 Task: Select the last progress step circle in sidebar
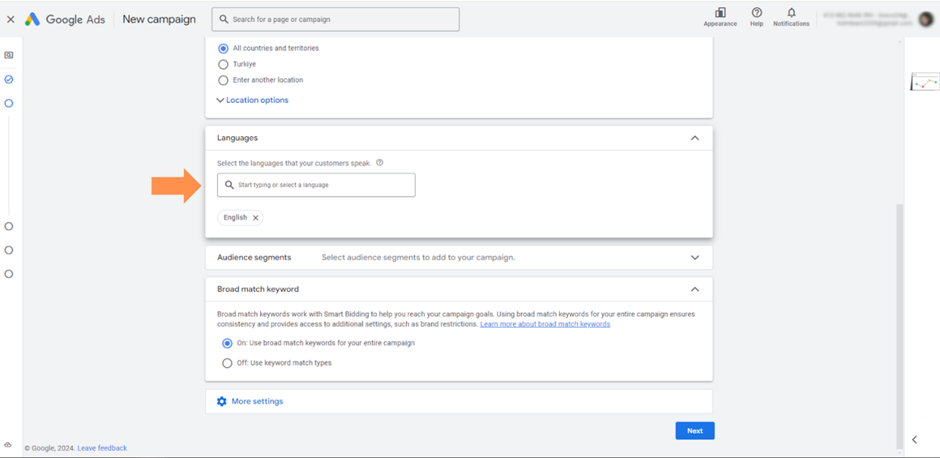click(8, 274)
